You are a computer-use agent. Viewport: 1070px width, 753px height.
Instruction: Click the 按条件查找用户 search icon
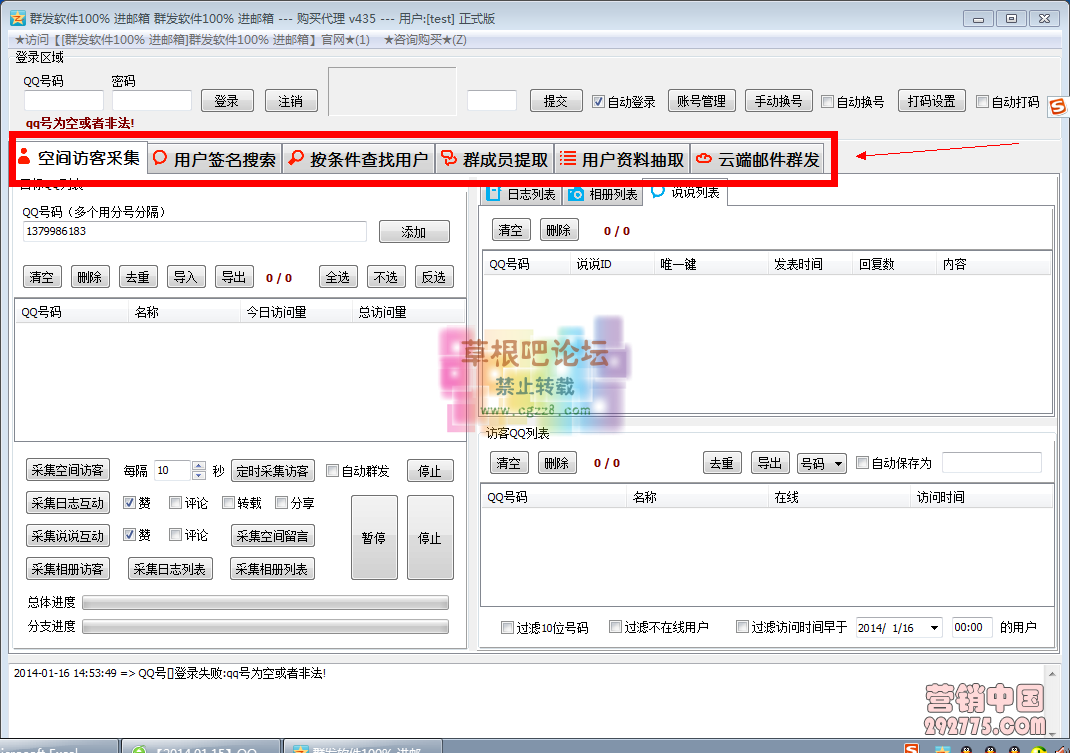point(299,158)
